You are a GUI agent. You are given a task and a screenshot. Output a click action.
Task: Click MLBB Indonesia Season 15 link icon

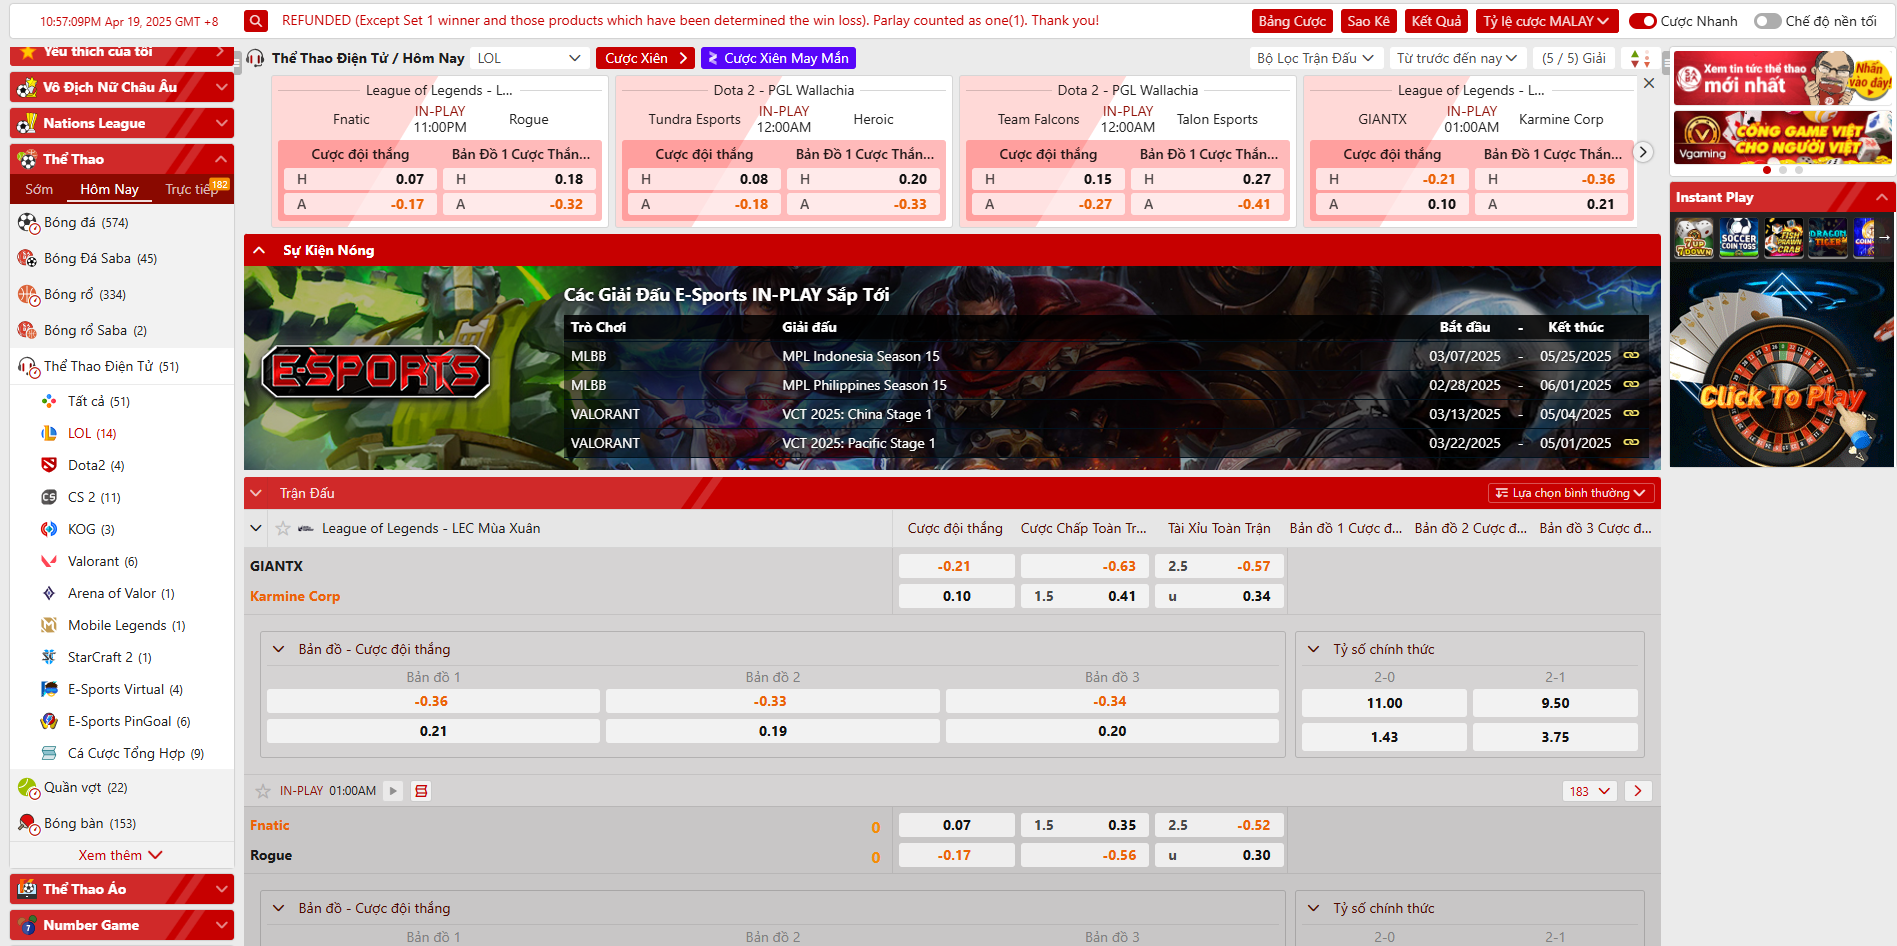(x=1631, y=356)
